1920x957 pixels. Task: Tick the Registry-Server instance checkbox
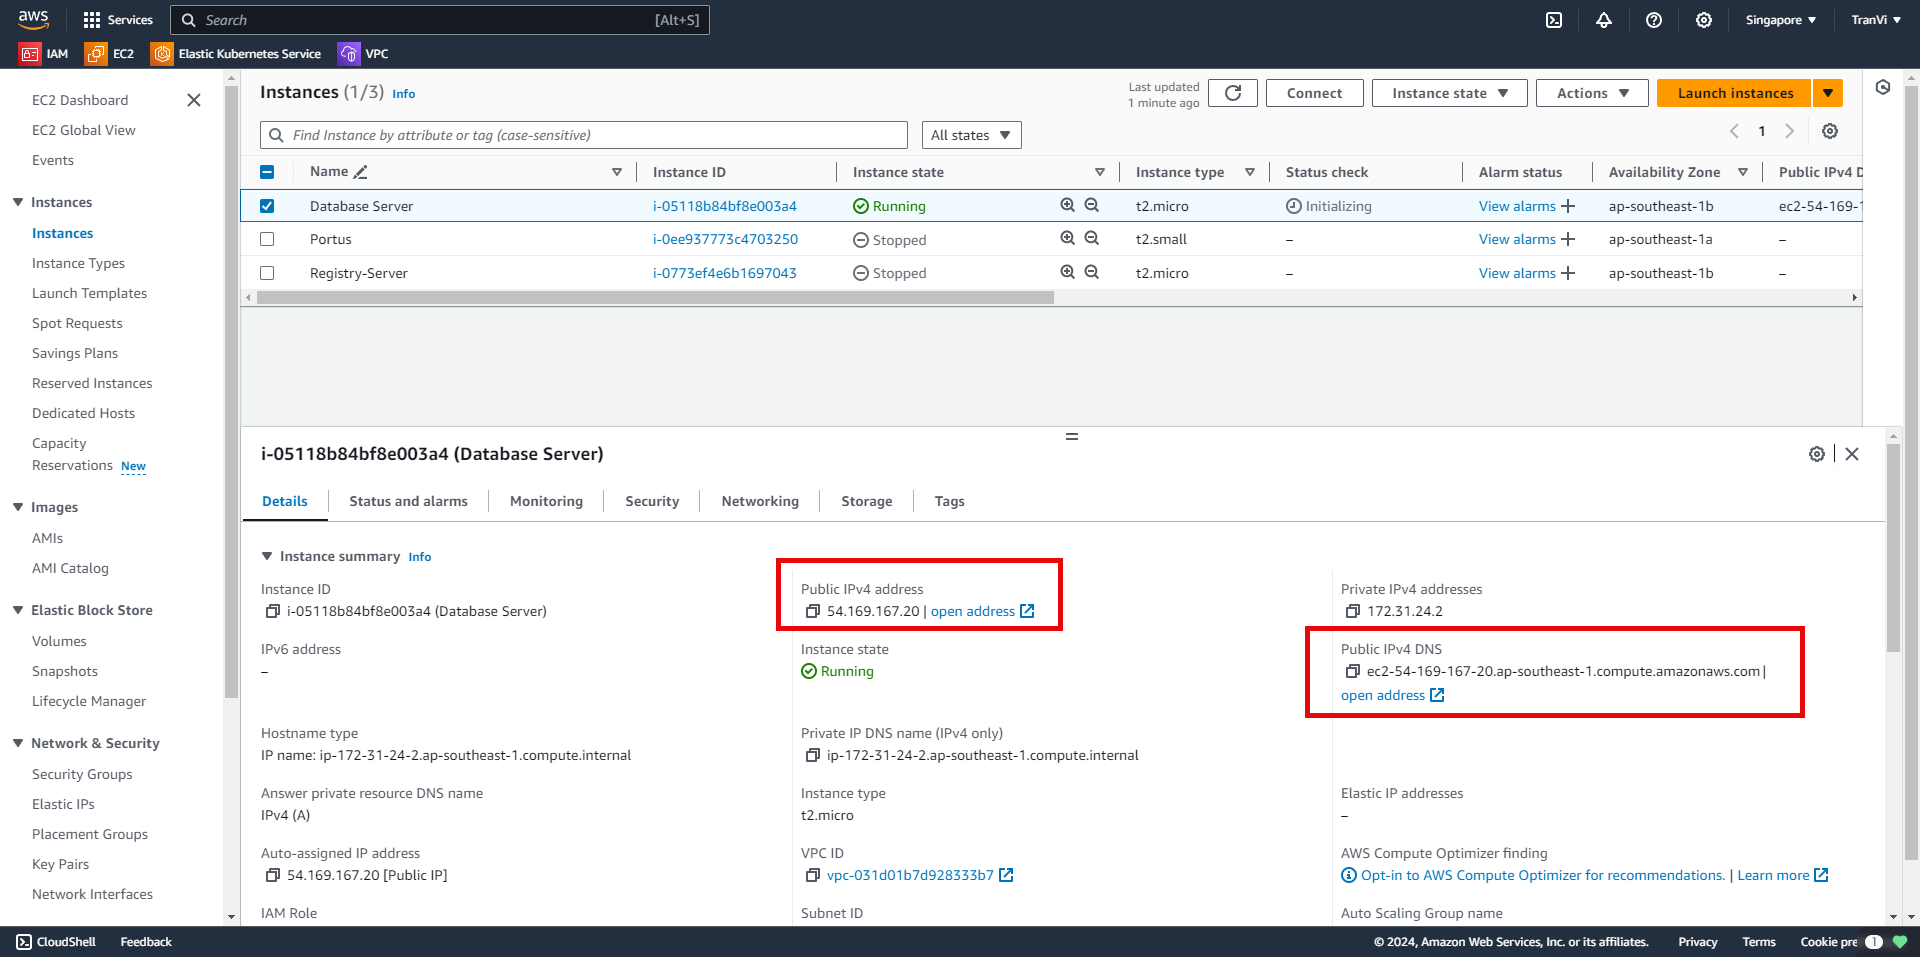pos(267,273)
